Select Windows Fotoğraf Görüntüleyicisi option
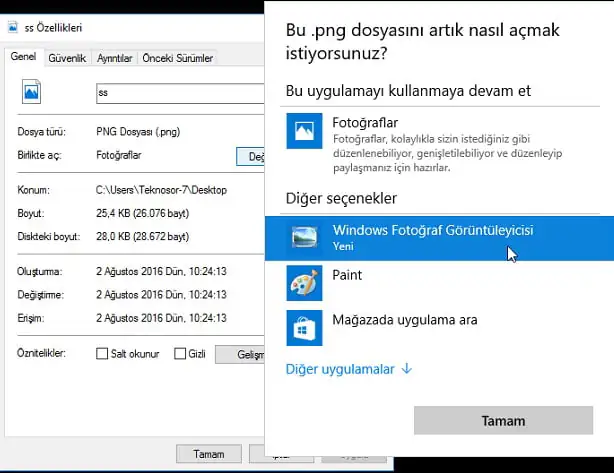 439,238
